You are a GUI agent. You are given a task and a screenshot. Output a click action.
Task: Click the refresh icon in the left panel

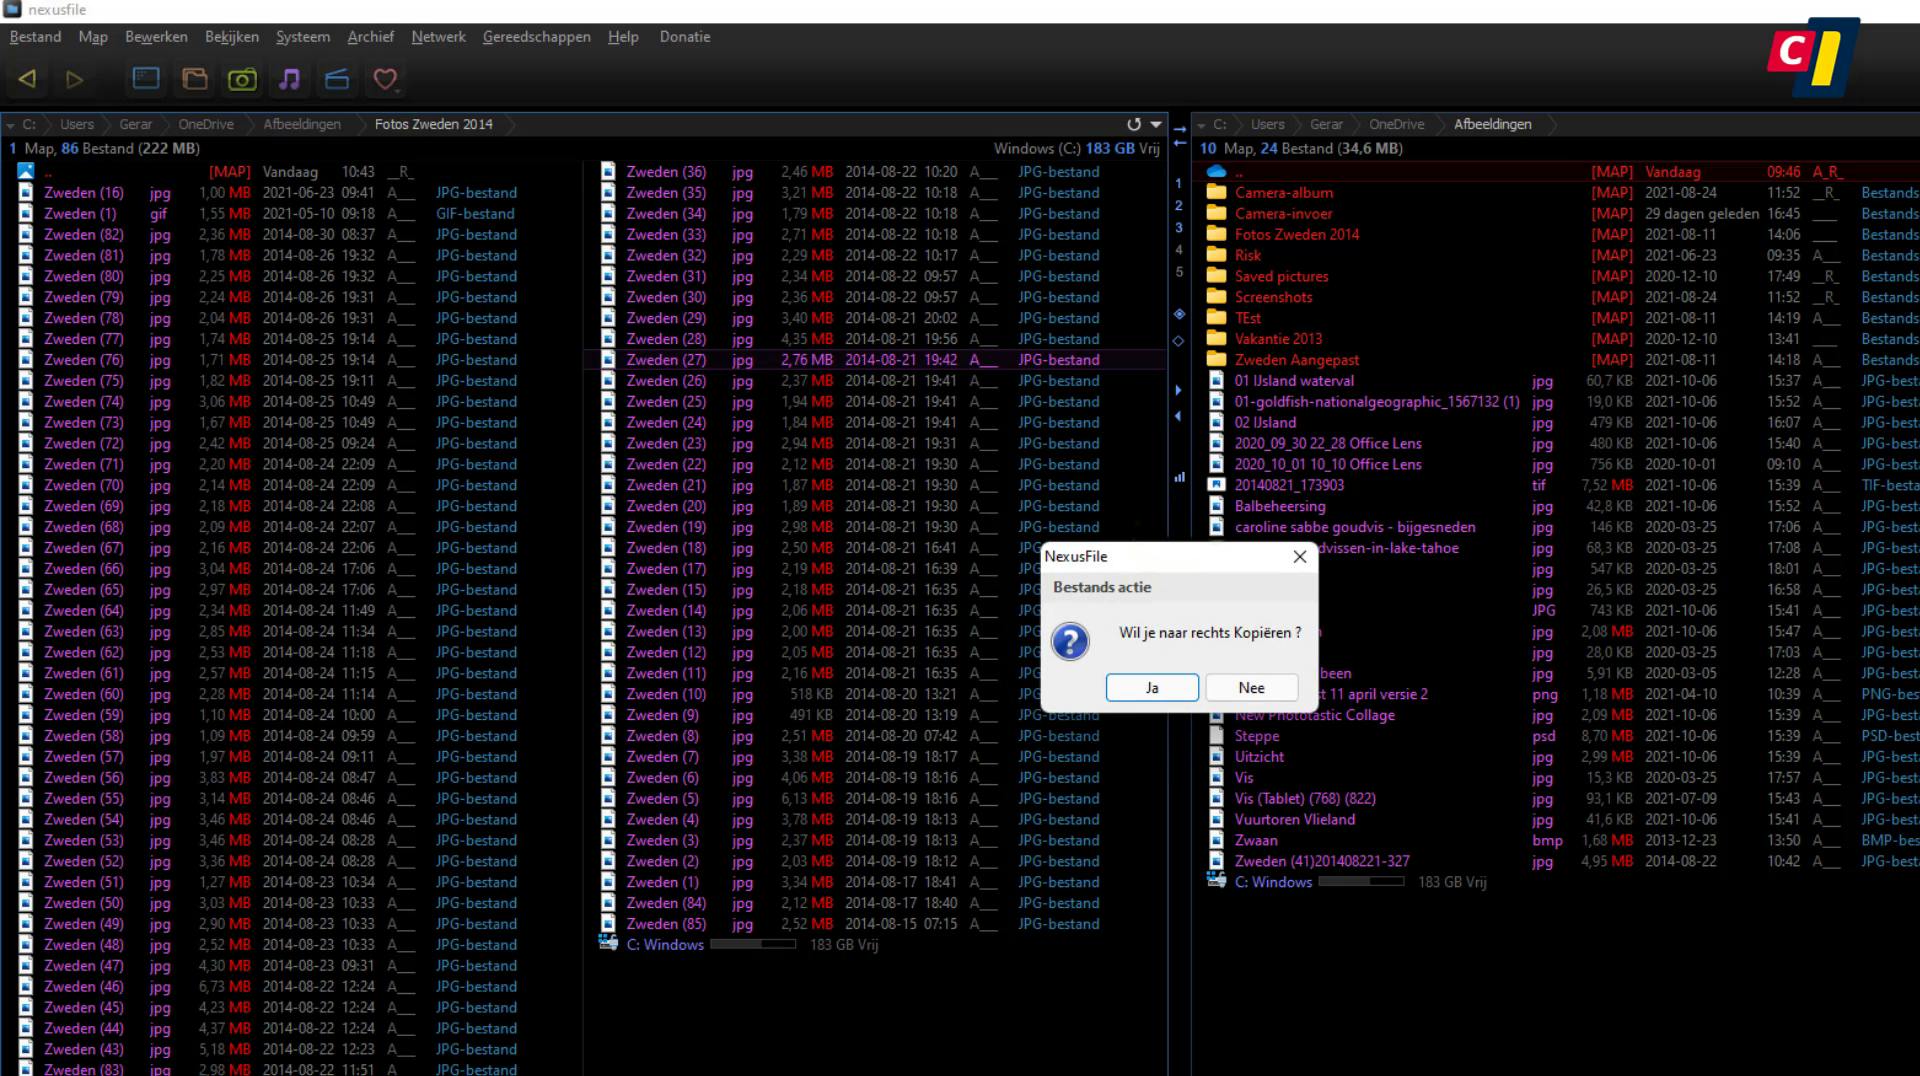point(1133,124)
